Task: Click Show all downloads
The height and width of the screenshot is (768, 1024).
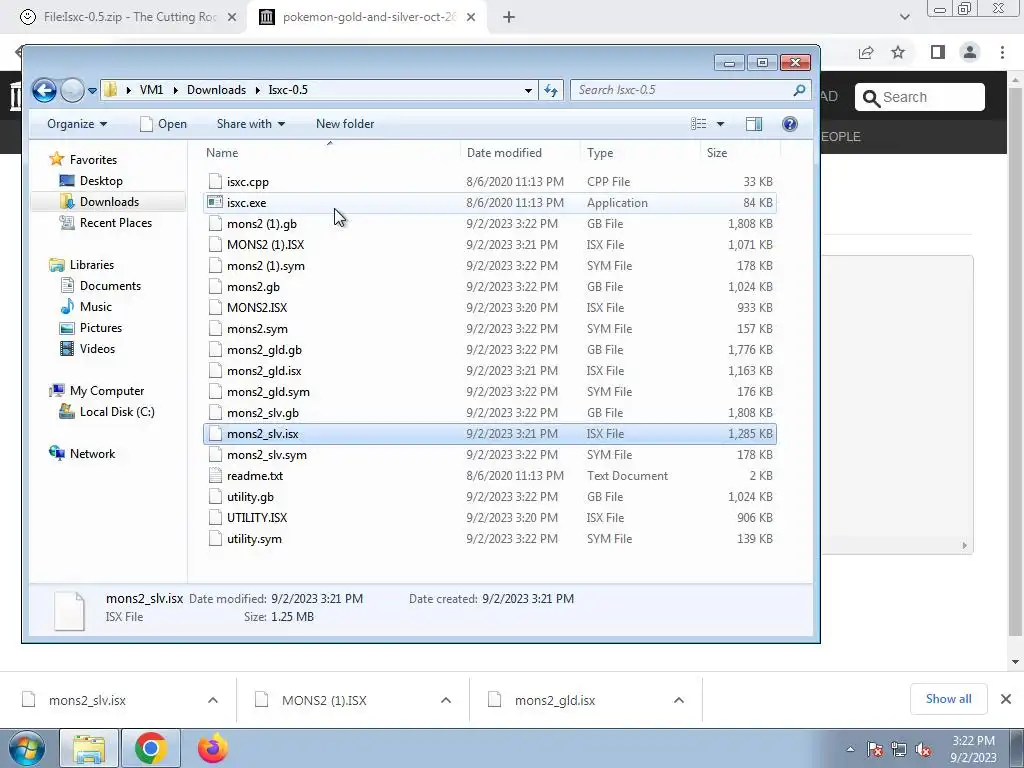Action: pyautogui.click(x=948, y=699)
